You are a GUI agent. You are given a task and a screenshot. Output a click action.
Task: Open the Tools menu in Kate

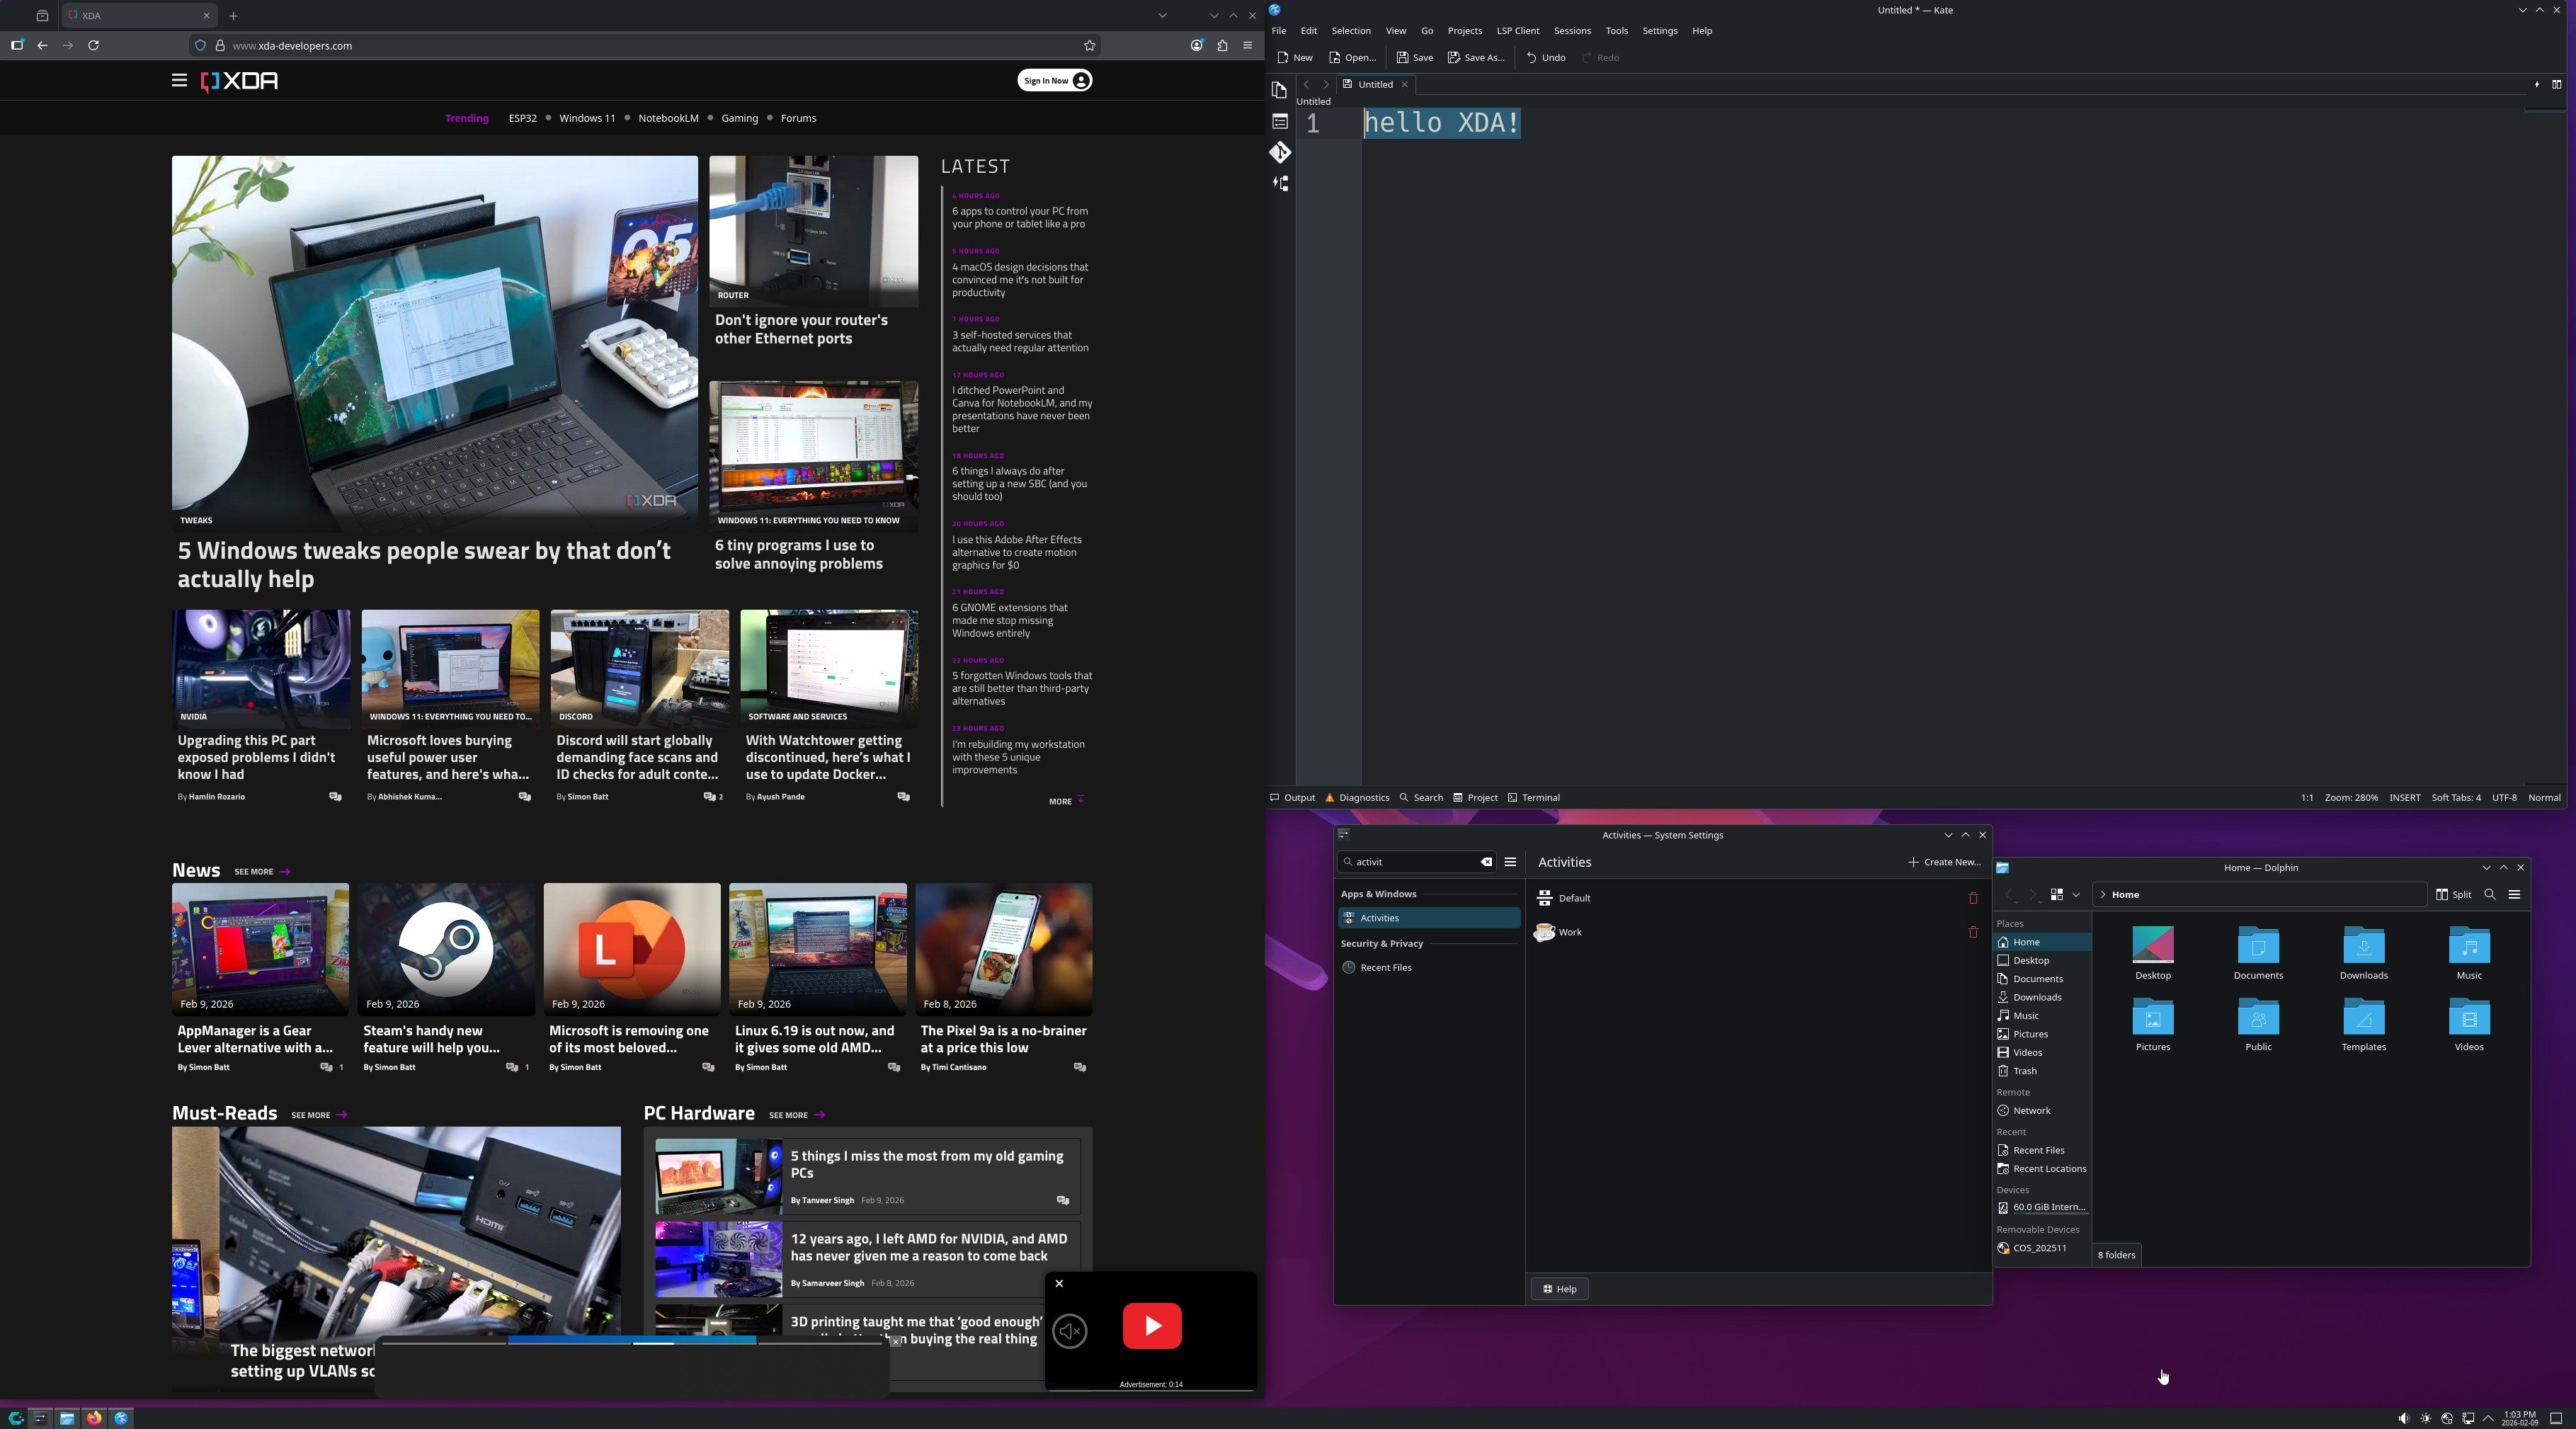(1616, 31)
